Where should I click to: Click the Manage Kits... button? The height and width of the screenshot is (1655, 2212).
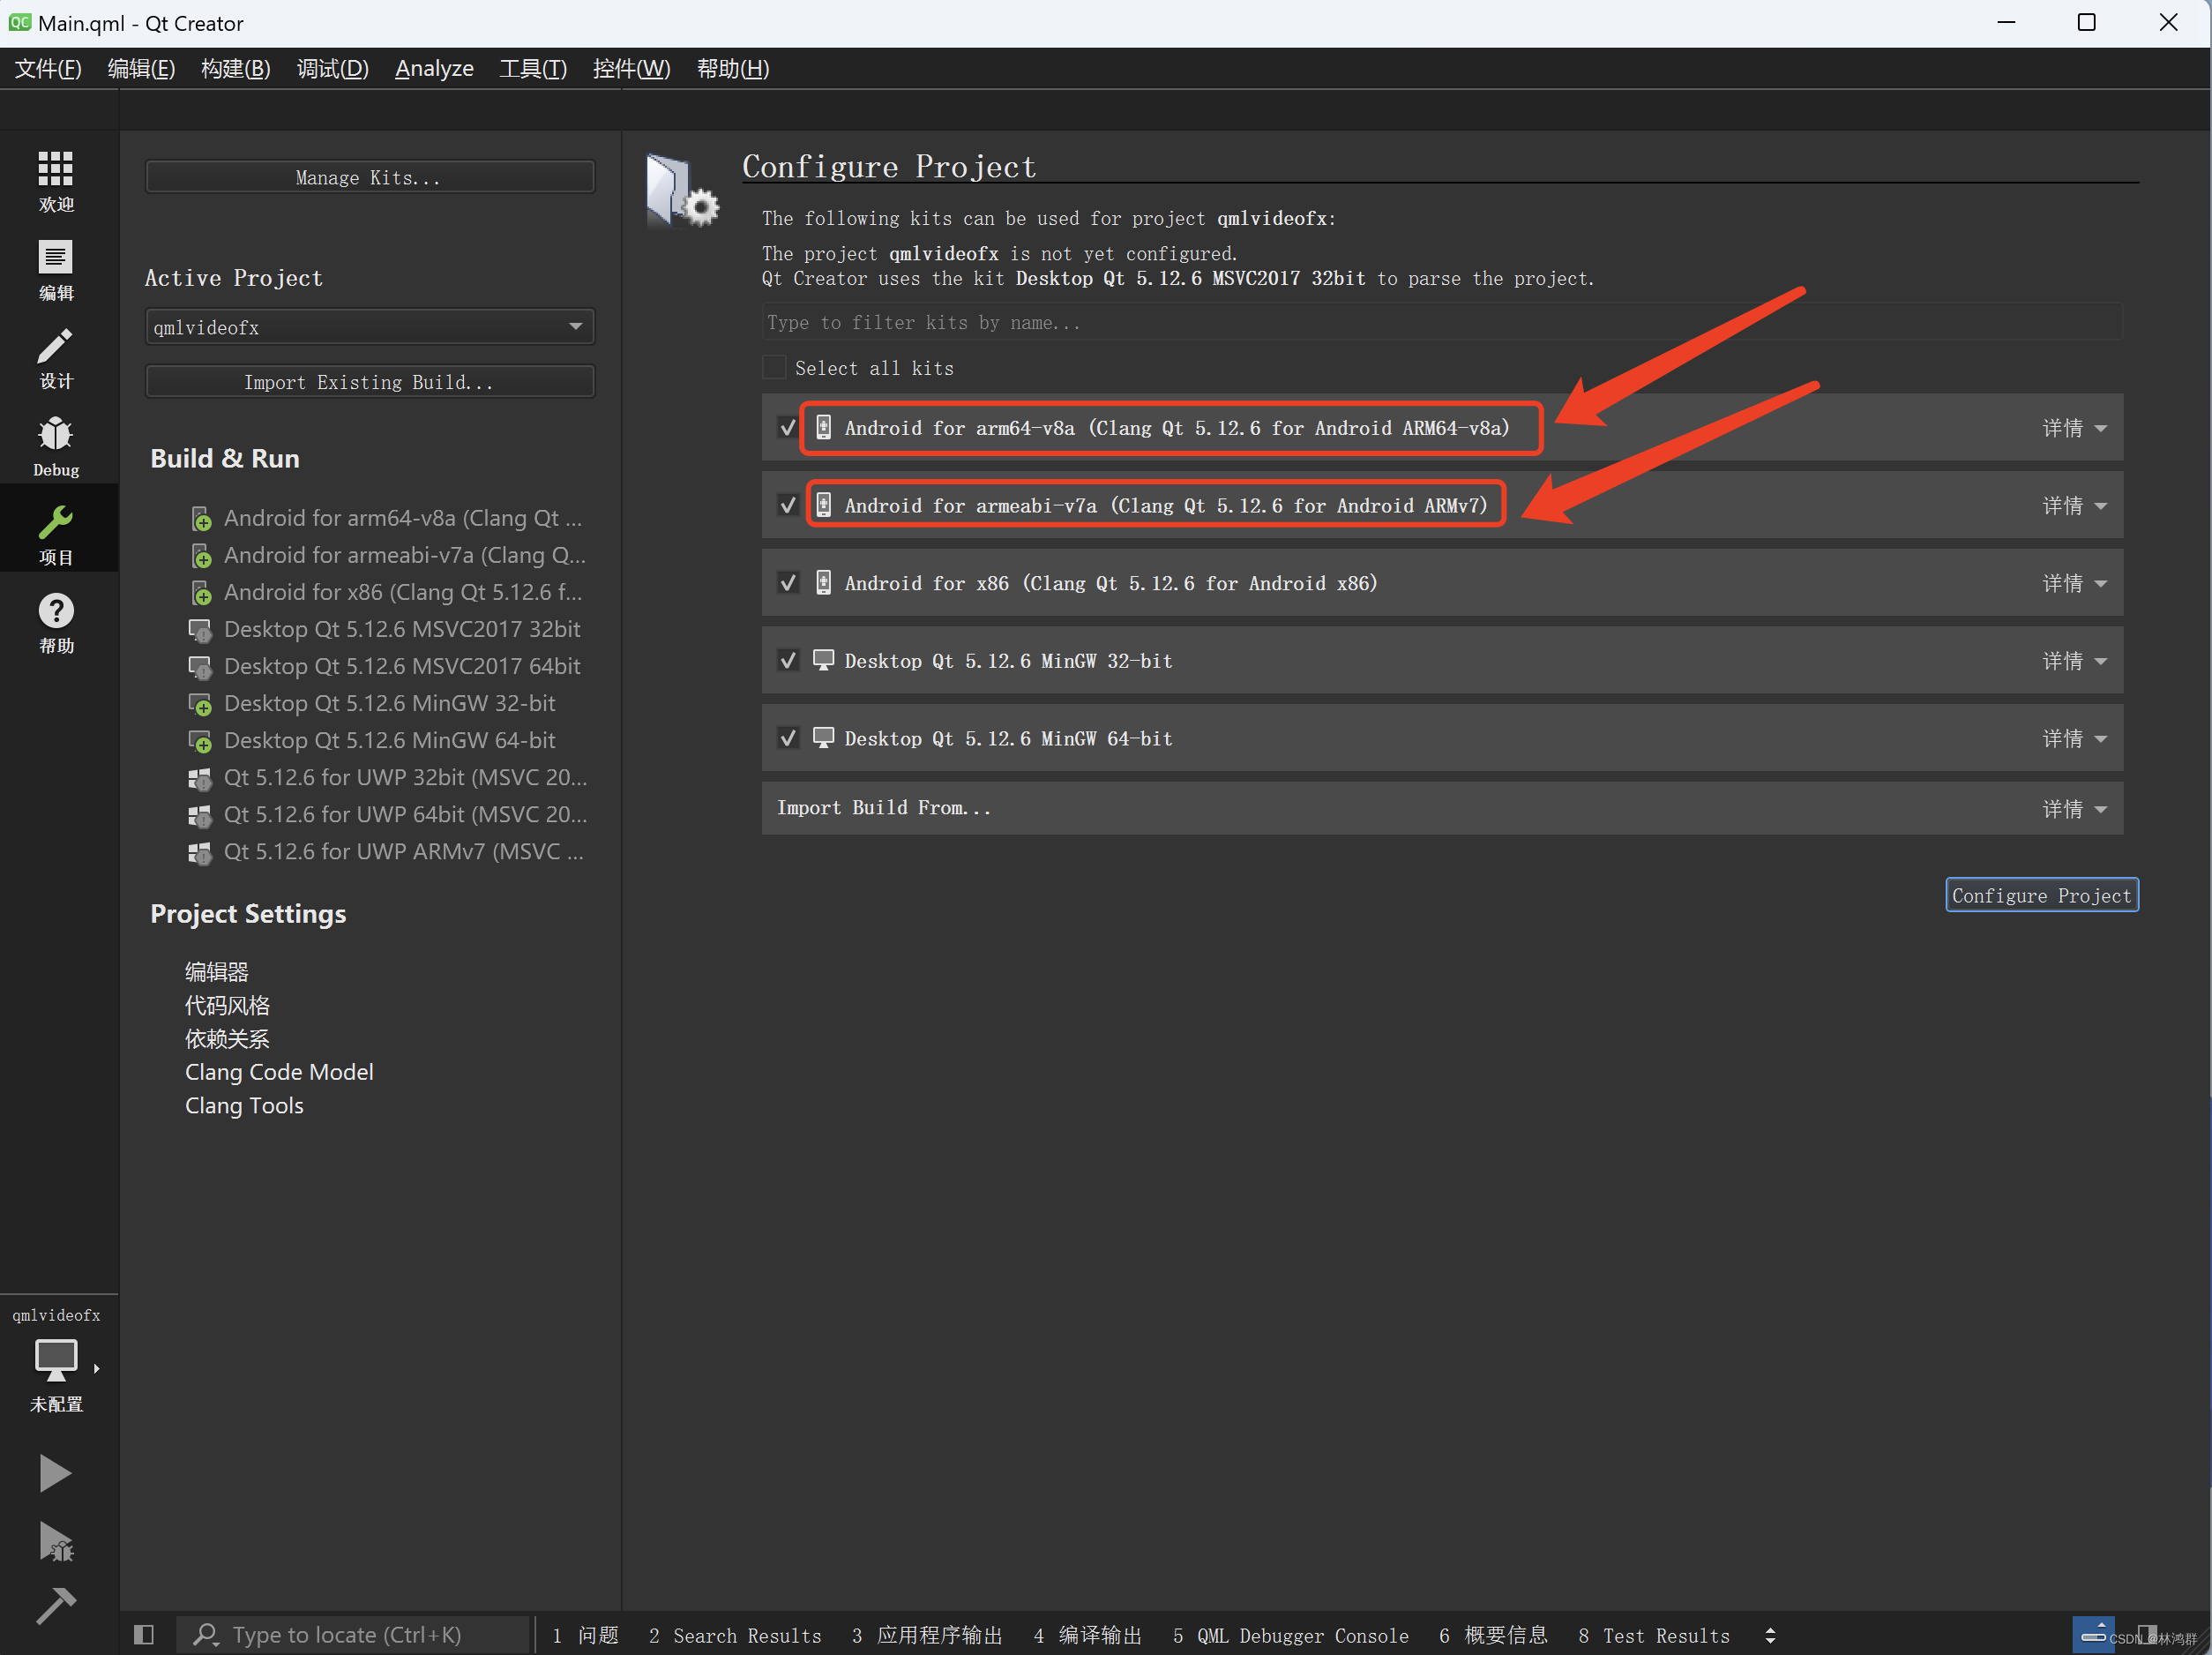click(x=370, y=177)
